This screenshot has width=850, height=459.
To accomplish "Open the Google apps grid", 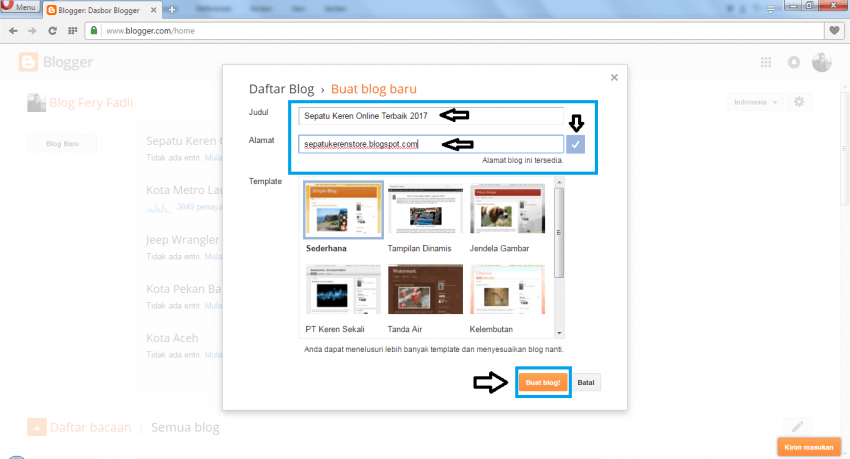I will pyautogui.click(x=765, y=62).
